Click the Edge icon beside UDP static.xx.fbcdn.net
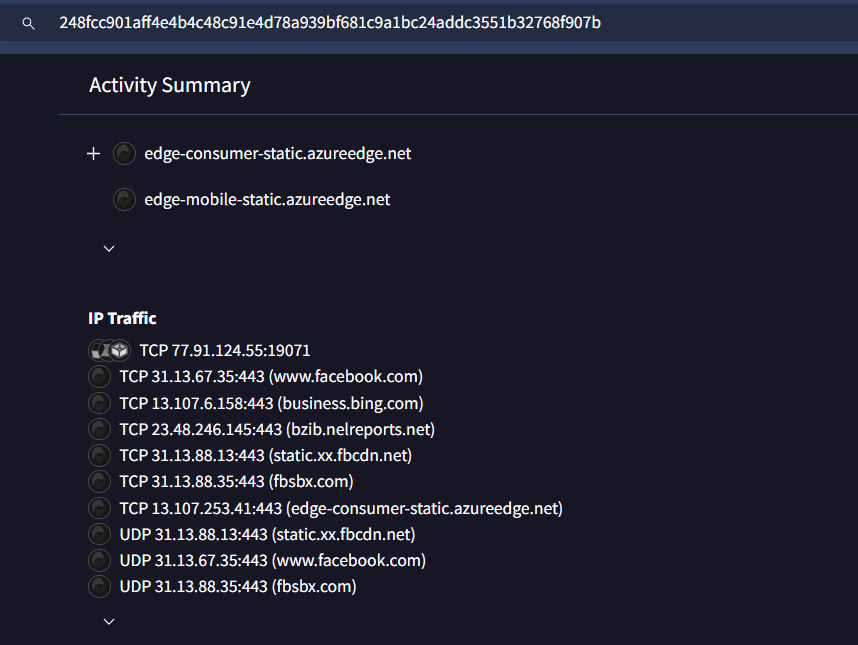The width and height of the screenshot is (858, 645). coord(99,534)
